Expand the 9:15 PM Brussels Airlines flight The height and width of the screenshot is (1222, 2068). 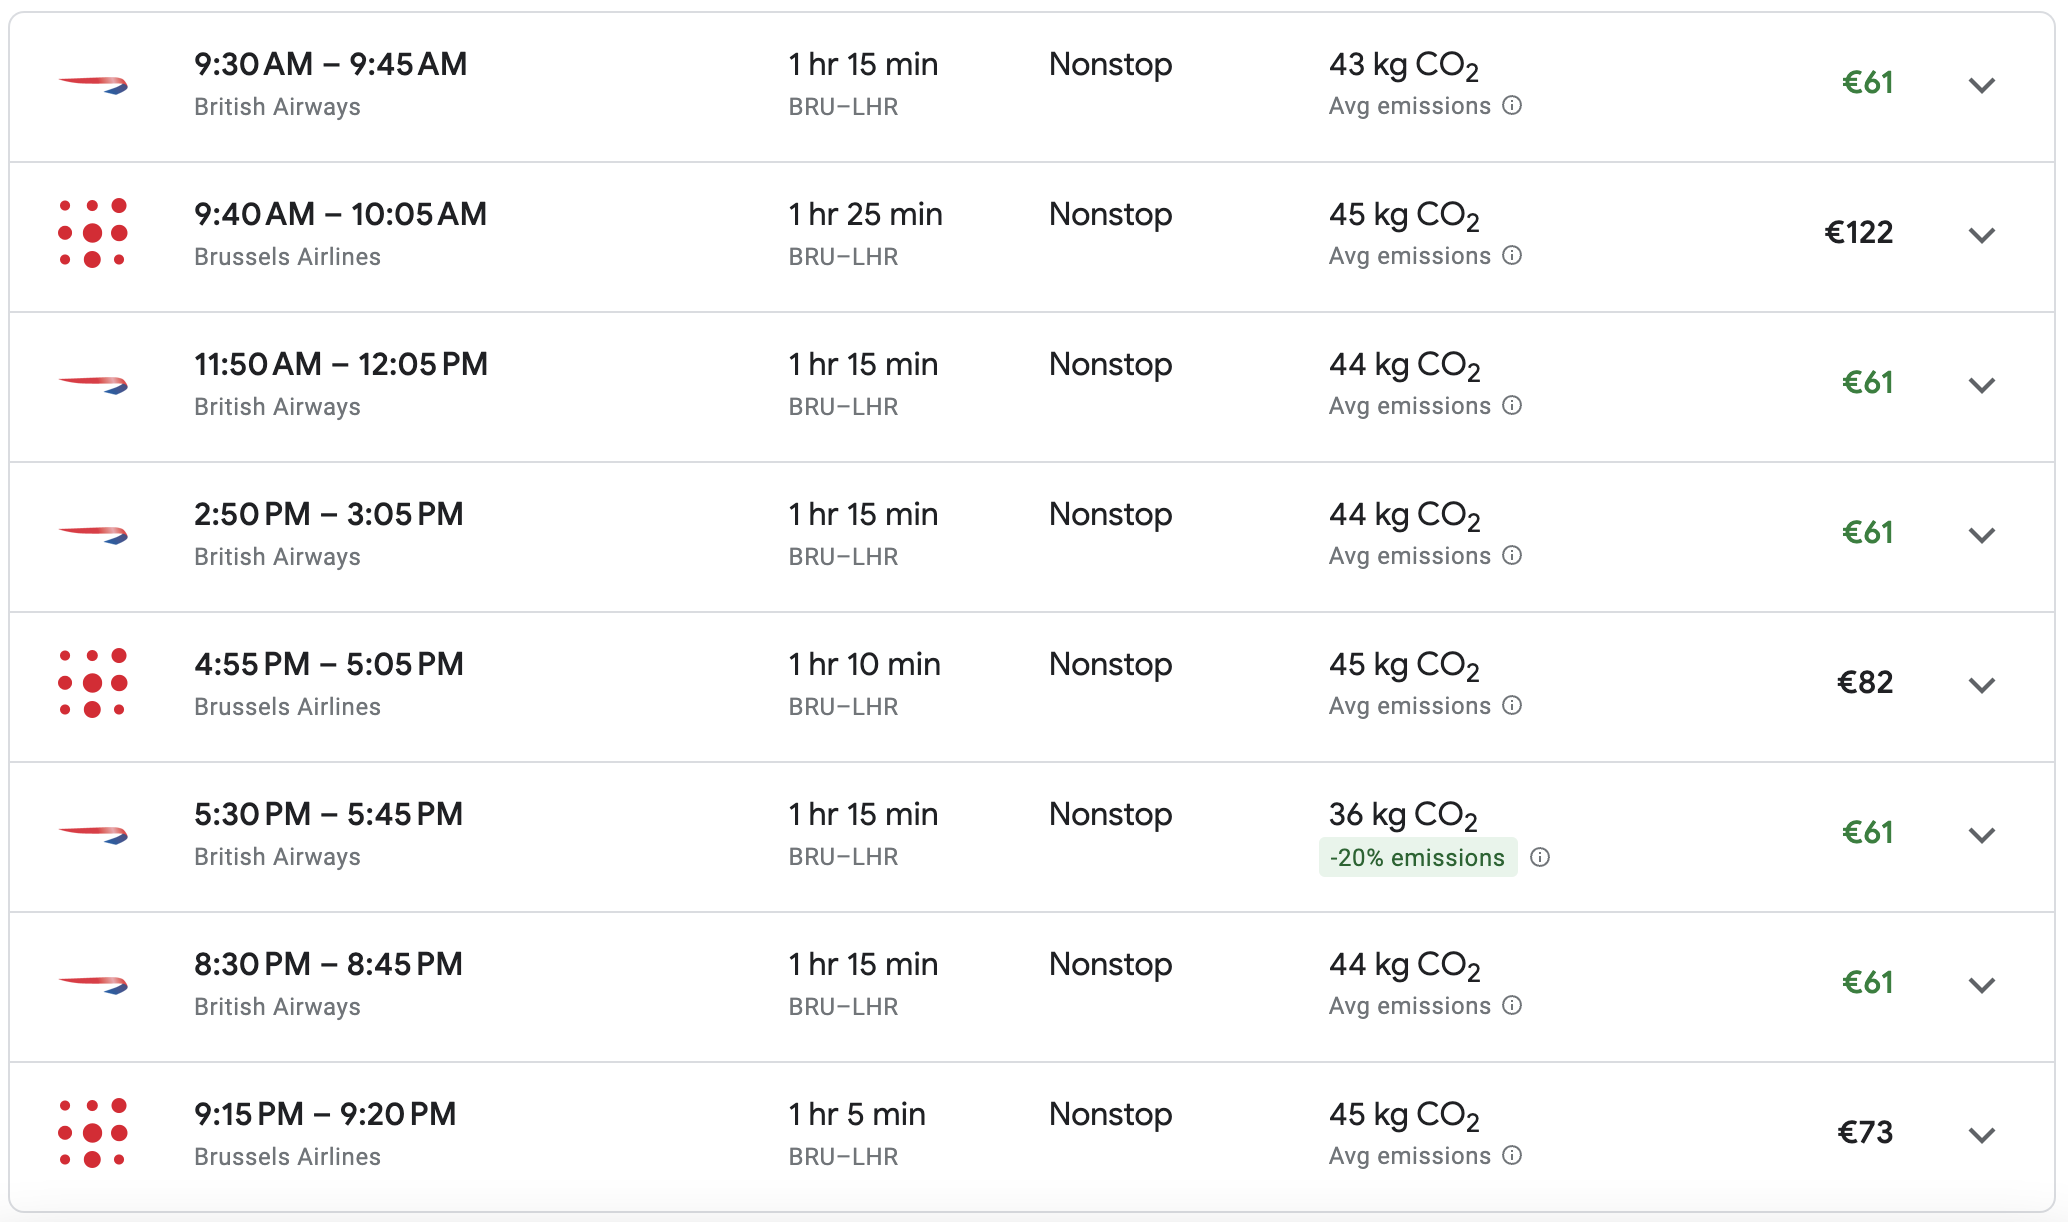pyautogui.click(x=1981, y=1135)
